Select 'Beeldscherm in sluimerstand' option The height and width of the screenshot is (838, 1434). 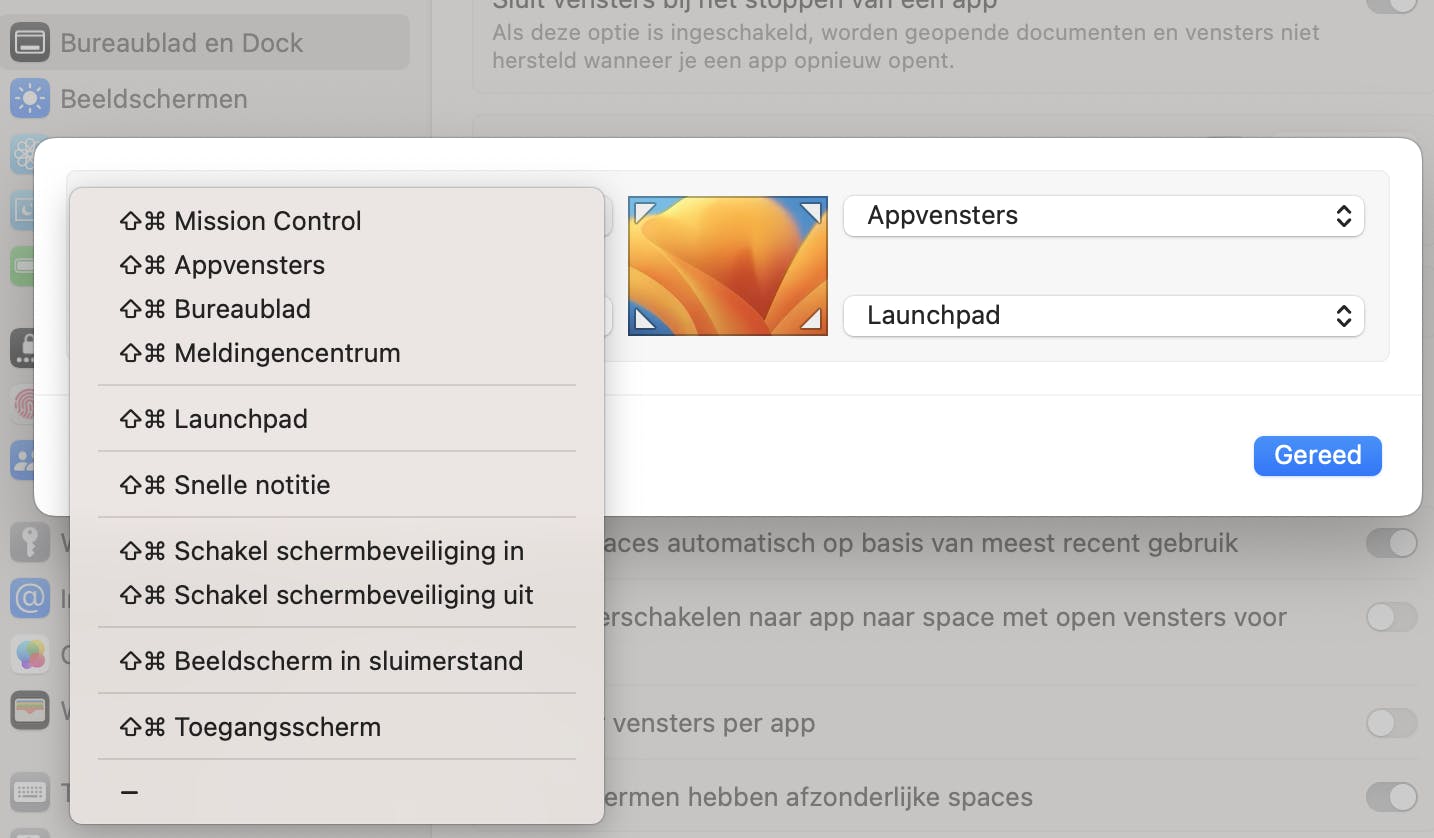[x=348, y=661]
